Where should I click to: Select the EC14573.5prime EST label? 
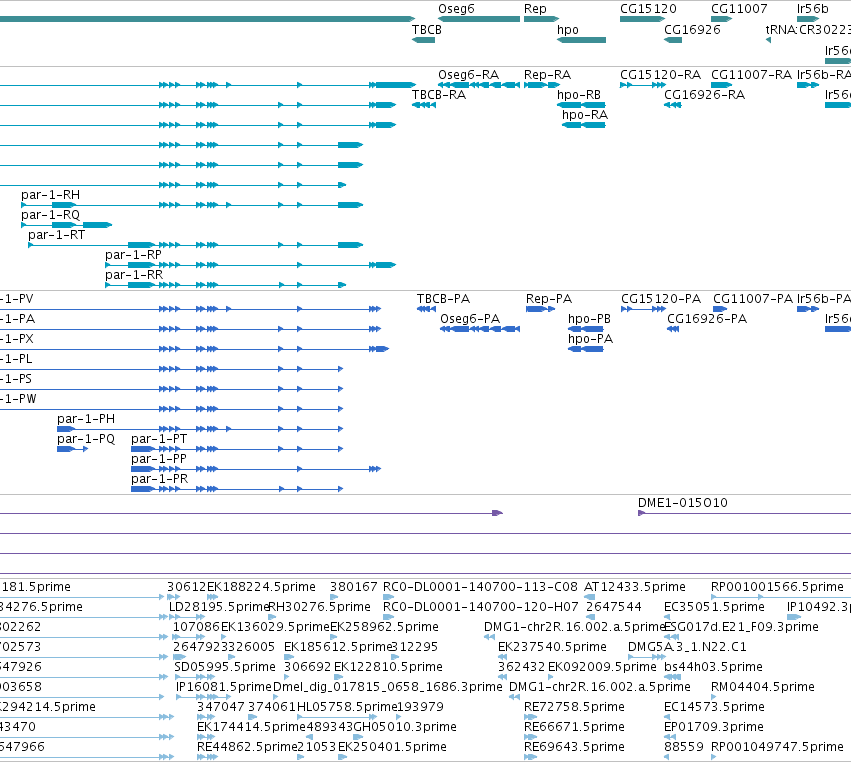tap(714, 707)
